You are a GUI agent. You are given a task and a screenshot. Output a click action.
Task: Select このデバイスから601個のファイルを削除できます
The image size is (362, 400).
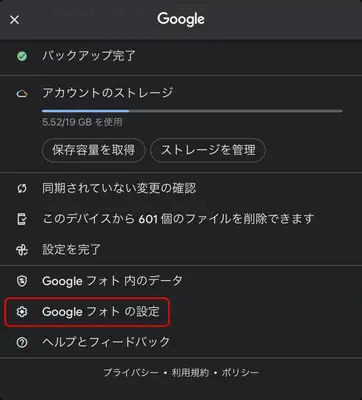click(x=181, y=219)
